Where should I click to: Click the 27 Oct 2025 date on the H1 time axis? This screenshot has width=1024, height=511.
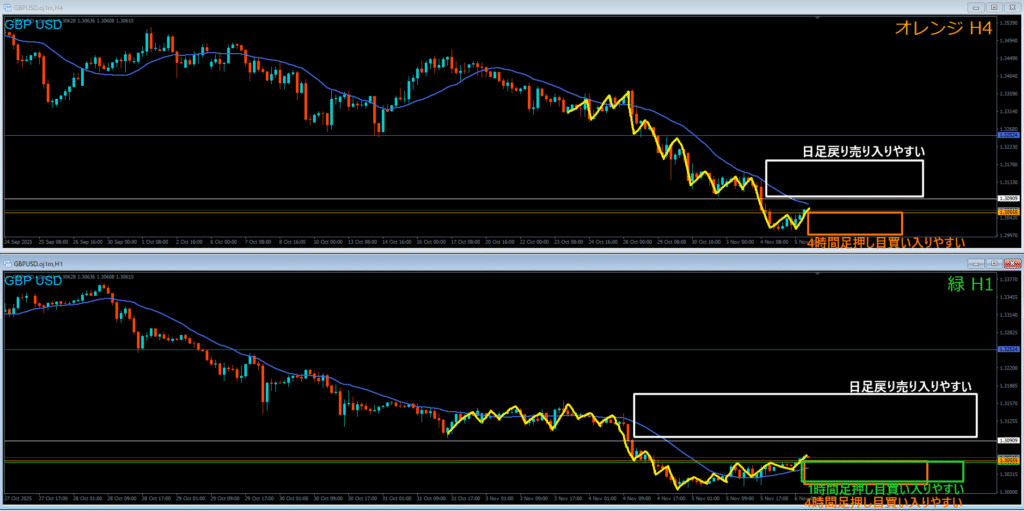click(17, 499)
